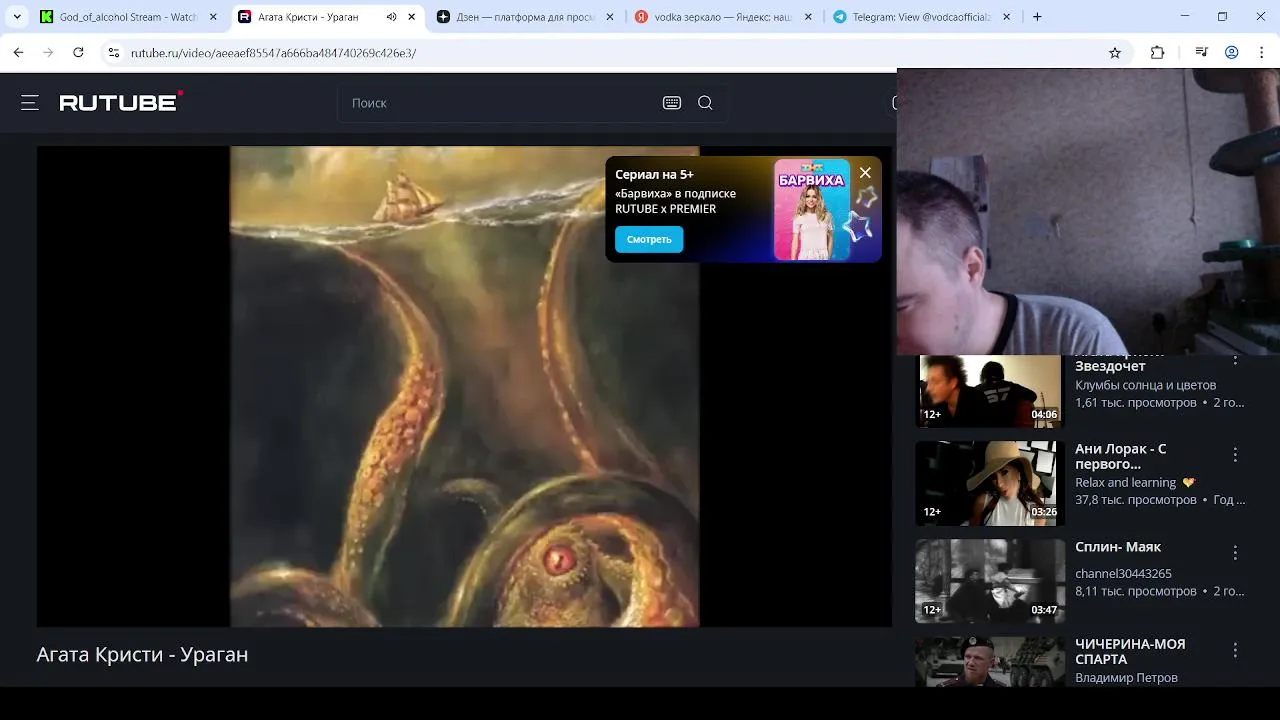1280x720 pixels.
Task: Close the God_of_alcohol Stream tab
Action: point(213,17)
